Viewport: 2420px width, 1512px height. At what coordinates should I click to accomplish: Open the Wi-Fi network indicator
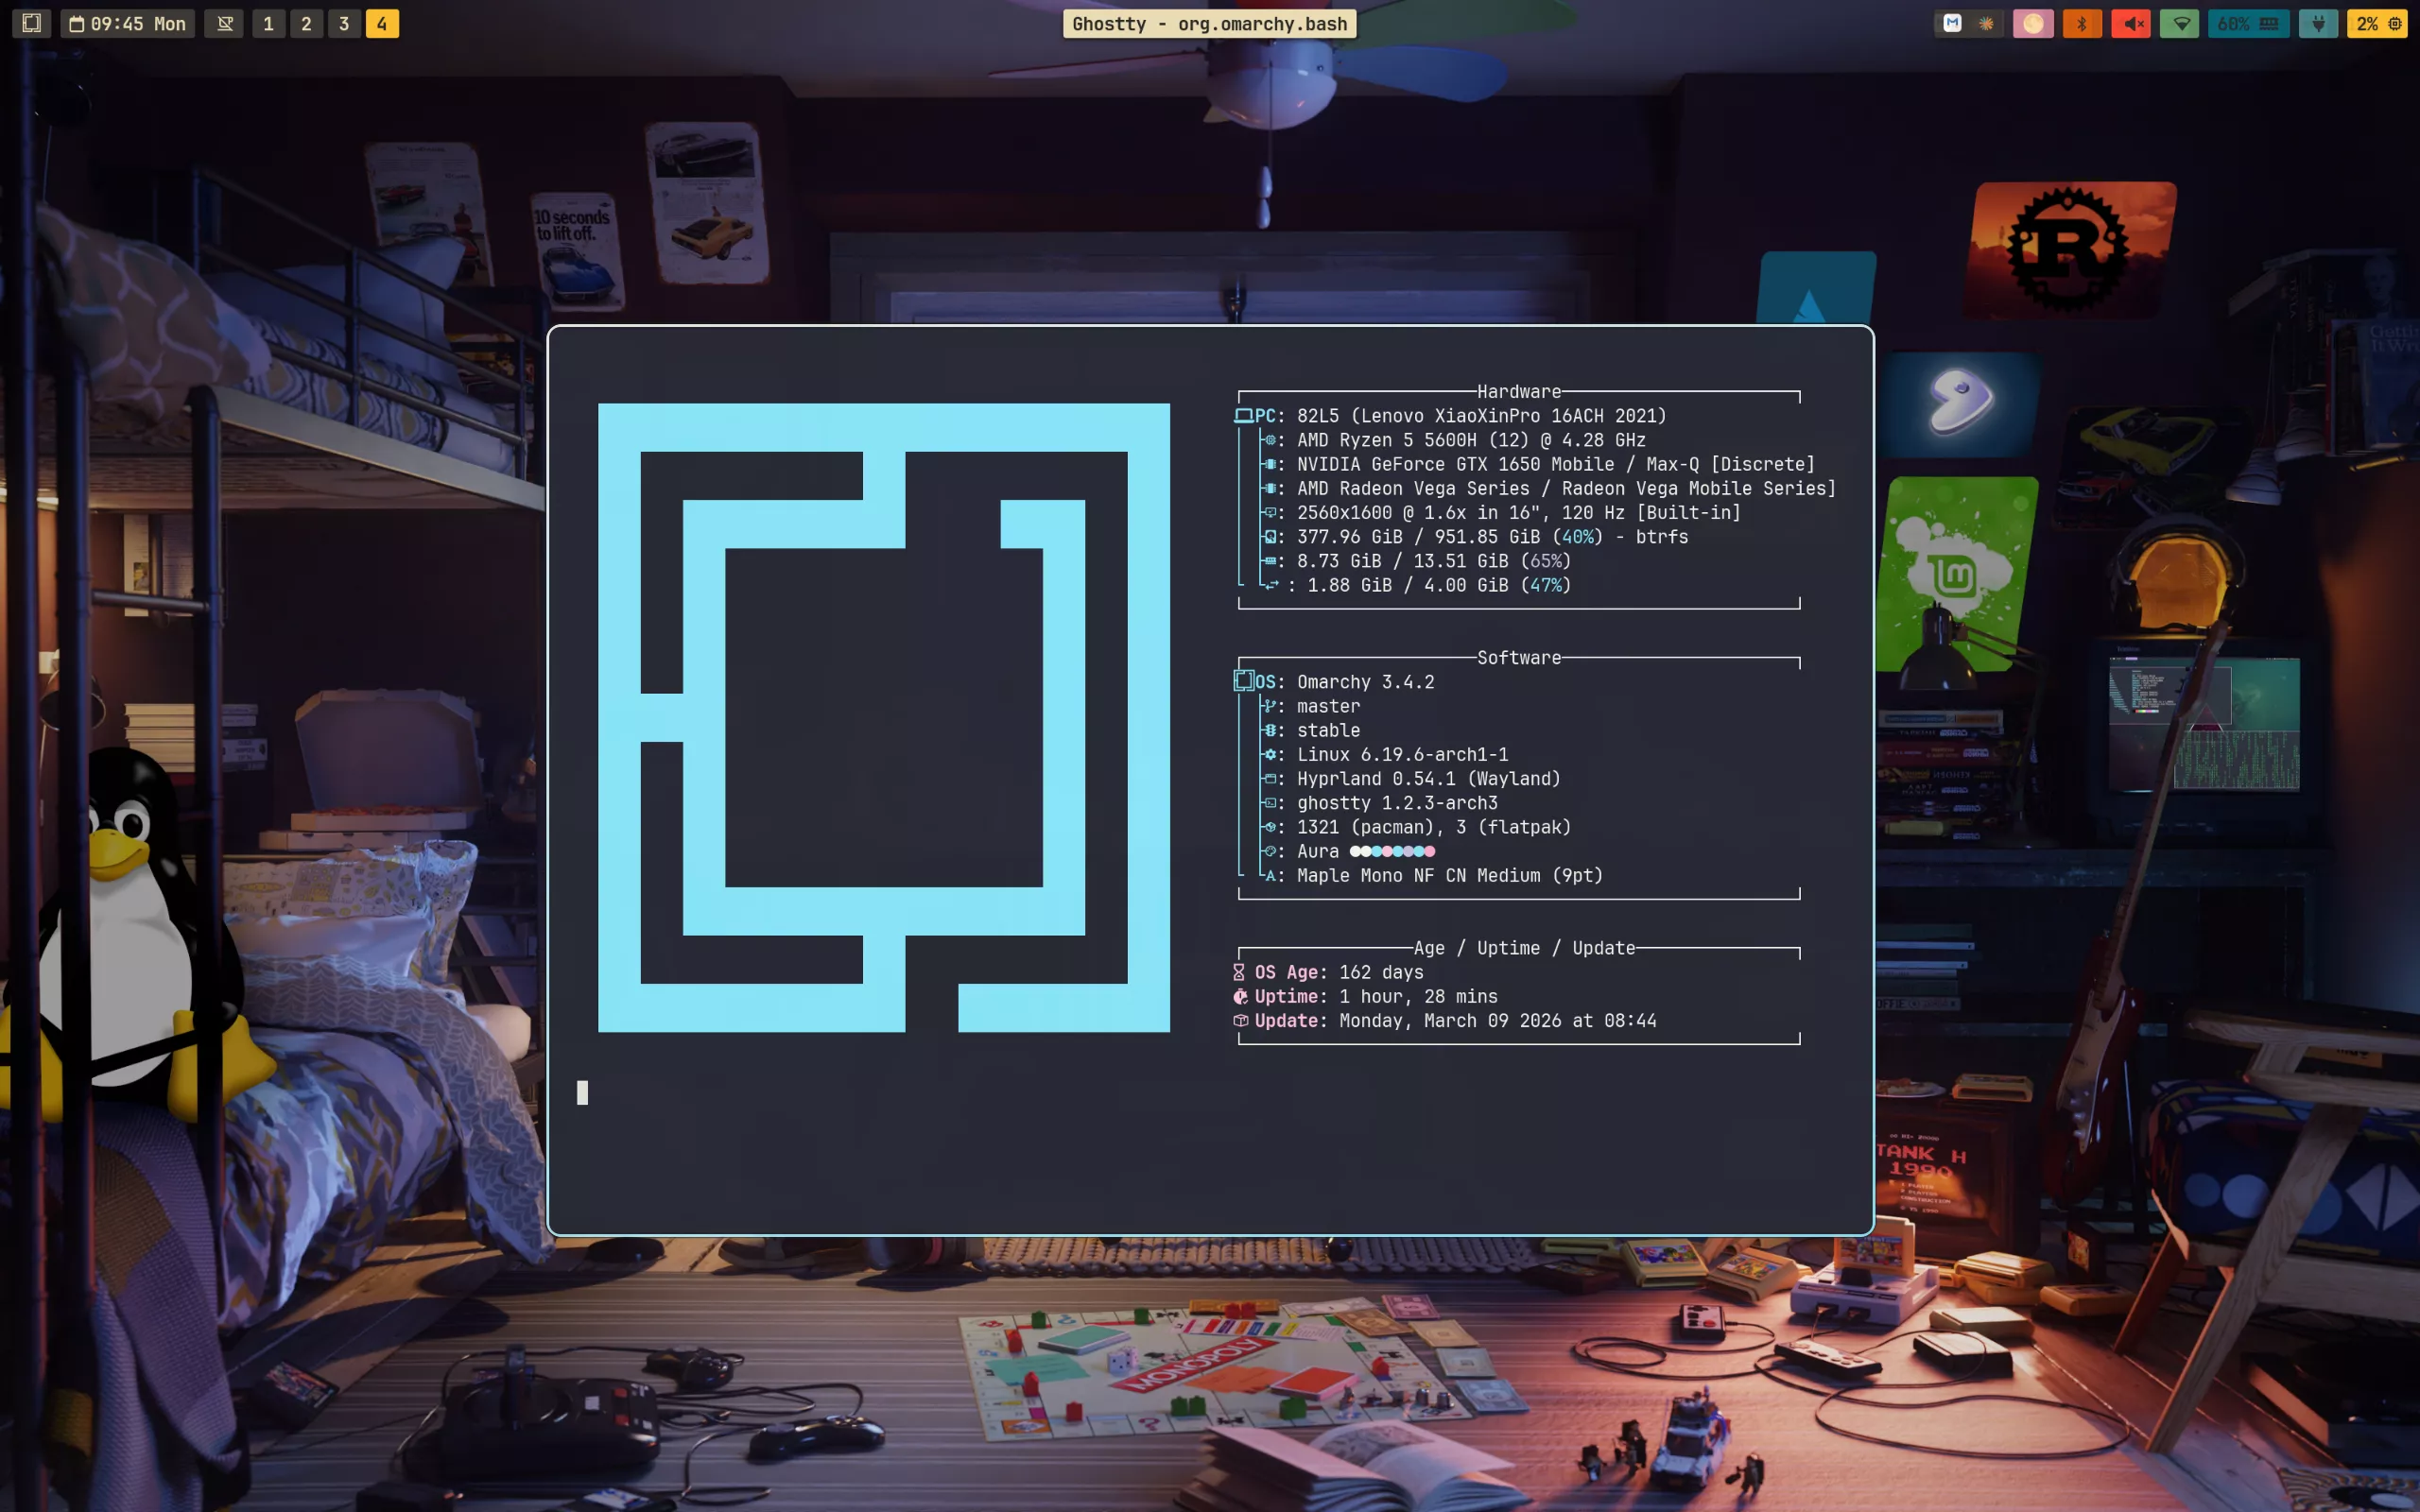click(2180, 23)
